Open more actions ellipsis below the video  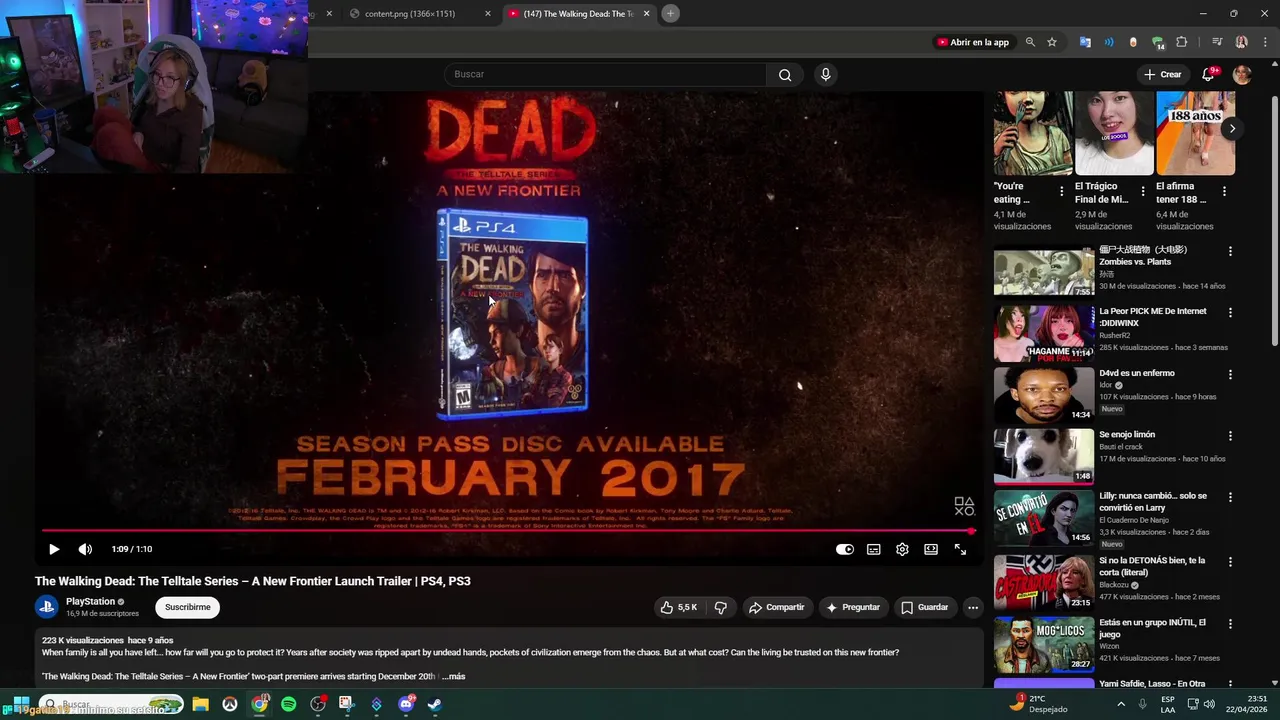973,607
